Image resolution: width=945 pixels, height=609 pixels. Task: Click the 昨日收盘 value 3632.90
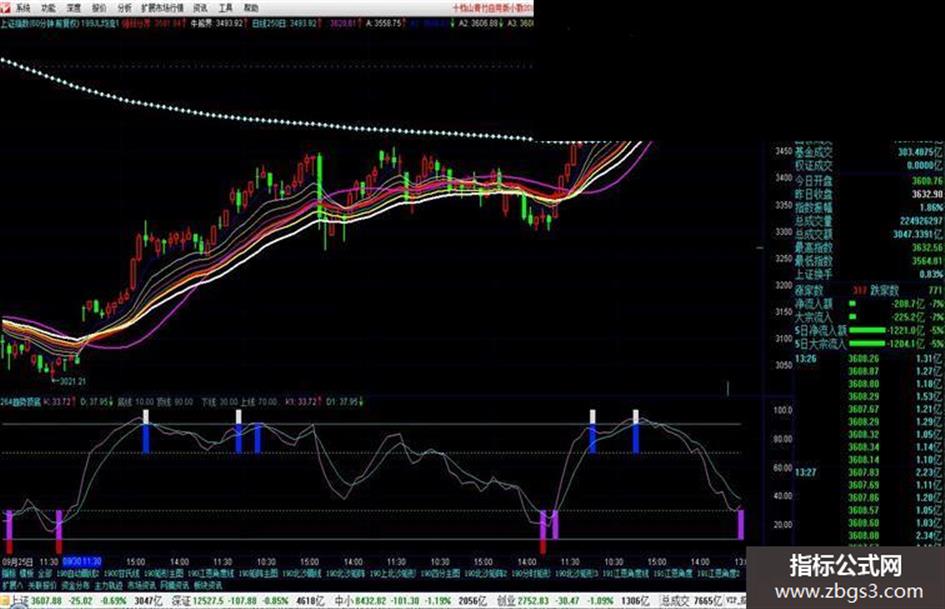pos(927,194)
